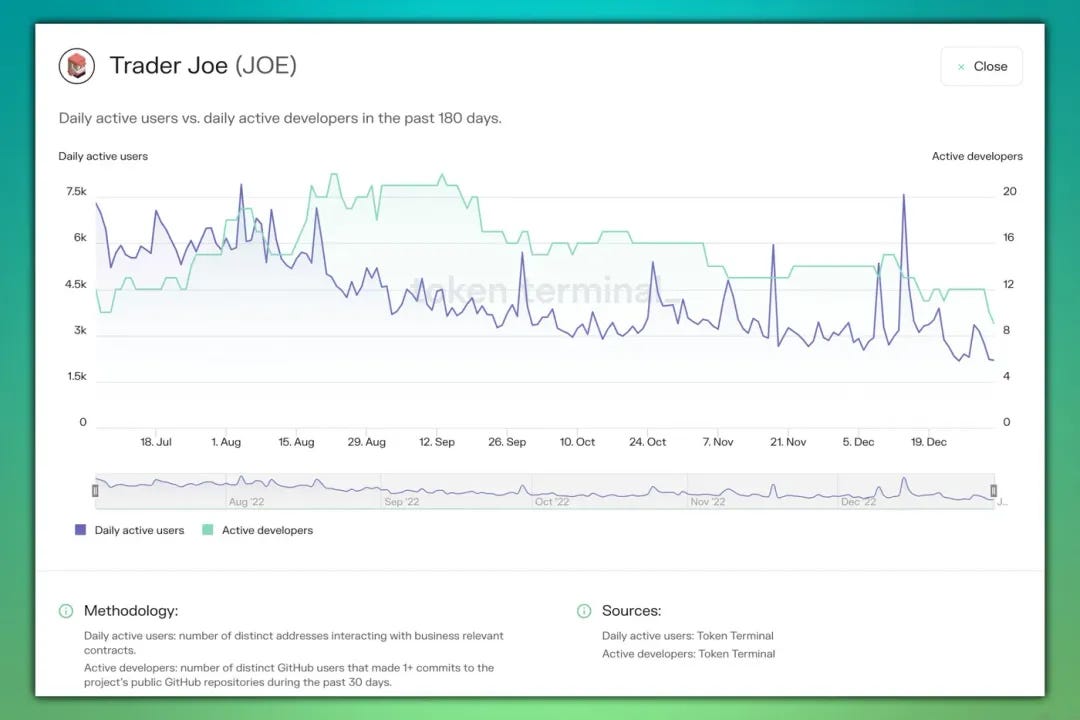Click the 29. Aug axis label
The height and width of the screenshot is (720, 1080).
[x=366, y=442]
